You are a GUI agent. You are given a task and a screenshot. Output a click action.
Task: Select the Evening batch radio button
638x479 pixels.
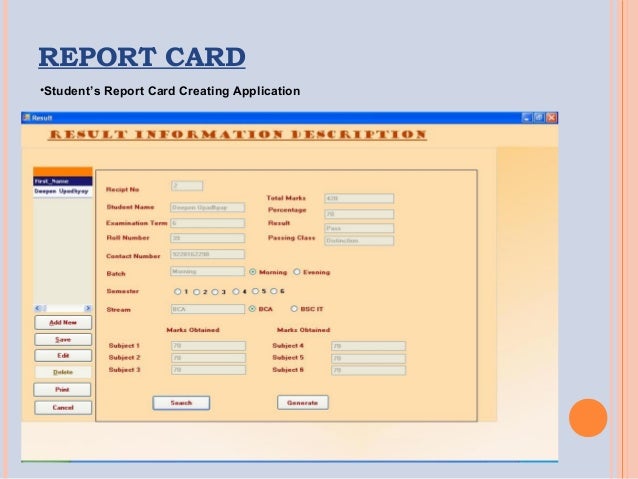tap(297, 271)
